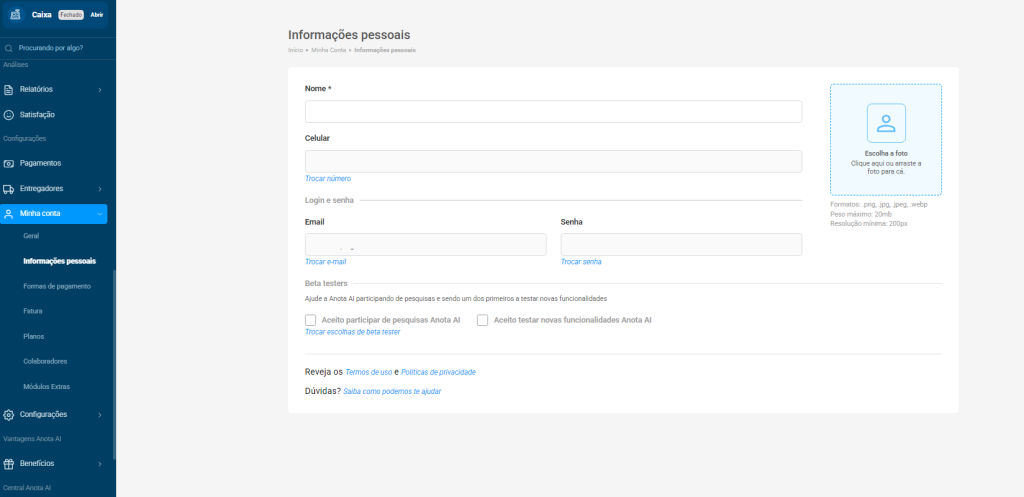Expand the Entregadores submenu arrow
1024x497 pixels.
click(x=99, y=188)
